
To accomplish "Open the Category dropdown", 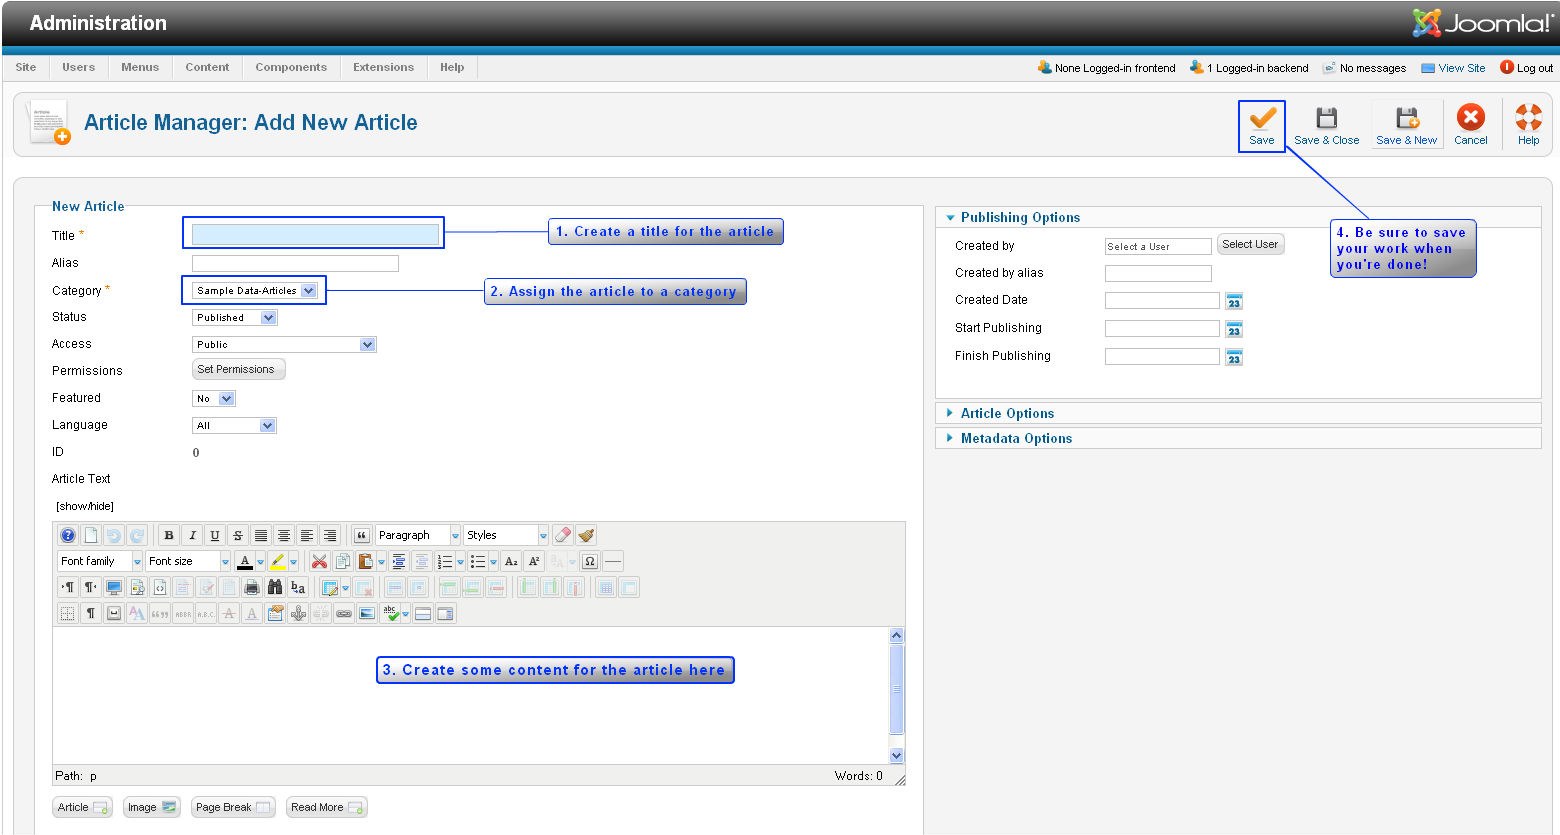I will point(256,291).
